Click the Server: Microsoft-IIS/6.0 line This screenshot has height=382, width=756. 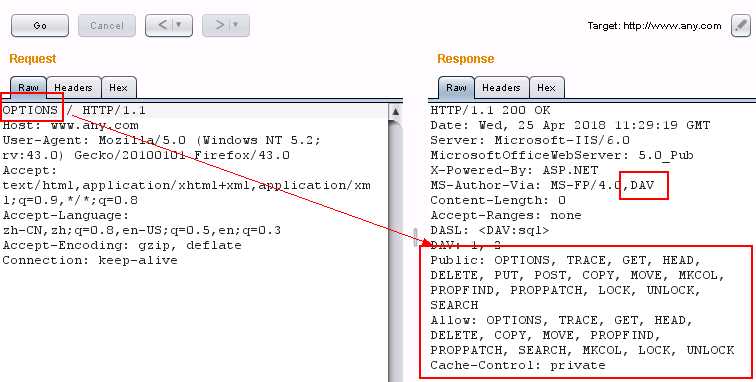click(x=530, y=140)
